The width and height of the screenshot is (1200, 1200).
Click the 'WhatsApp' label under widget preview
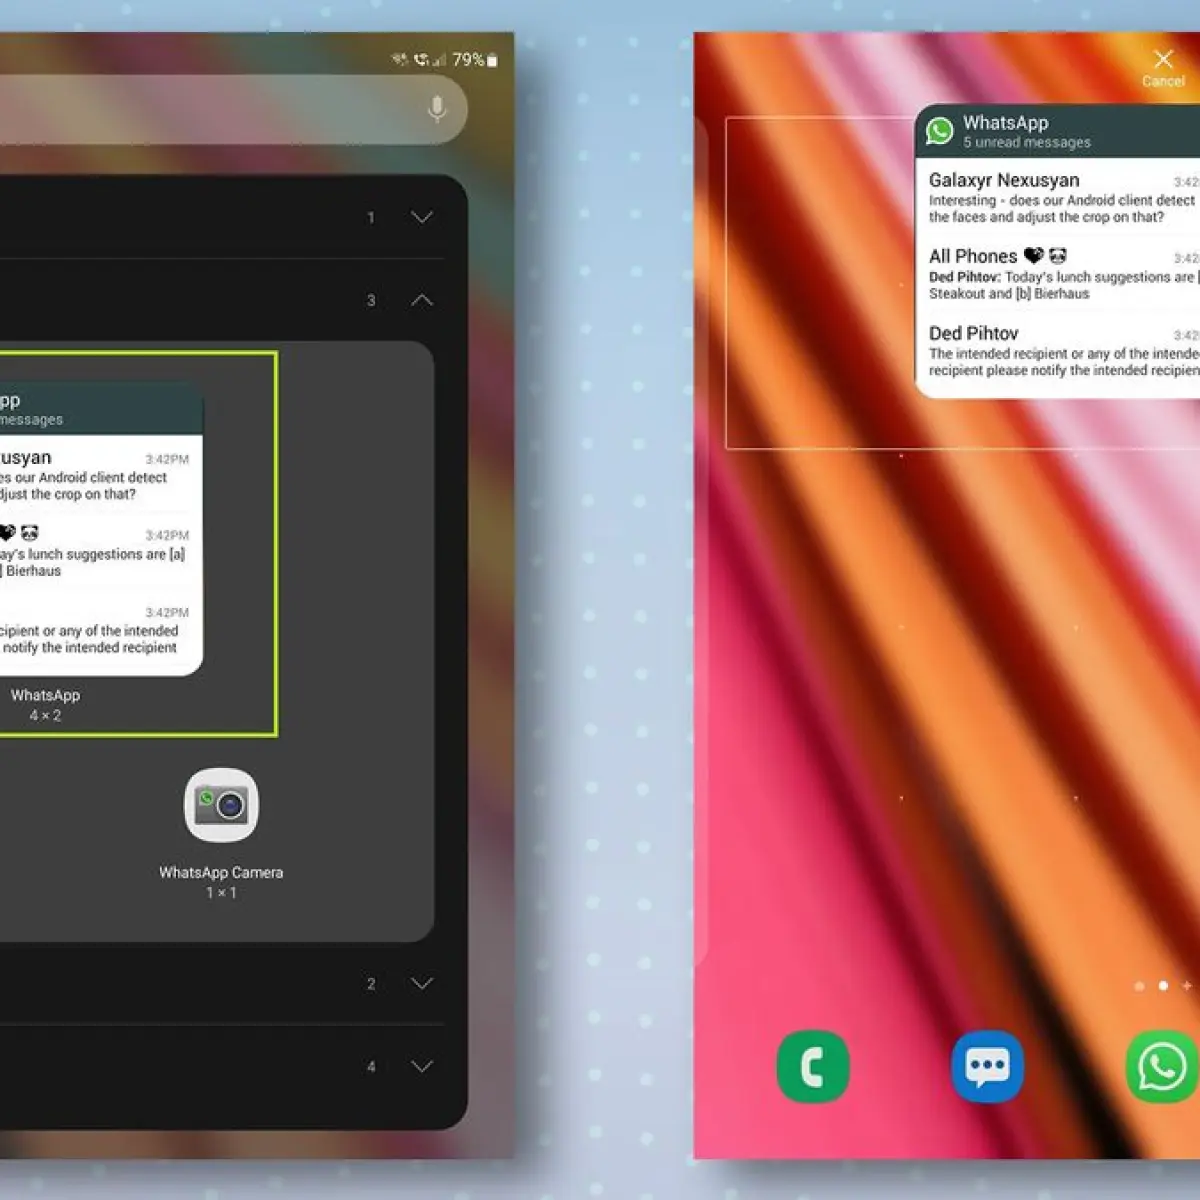(x=45, y=695)
